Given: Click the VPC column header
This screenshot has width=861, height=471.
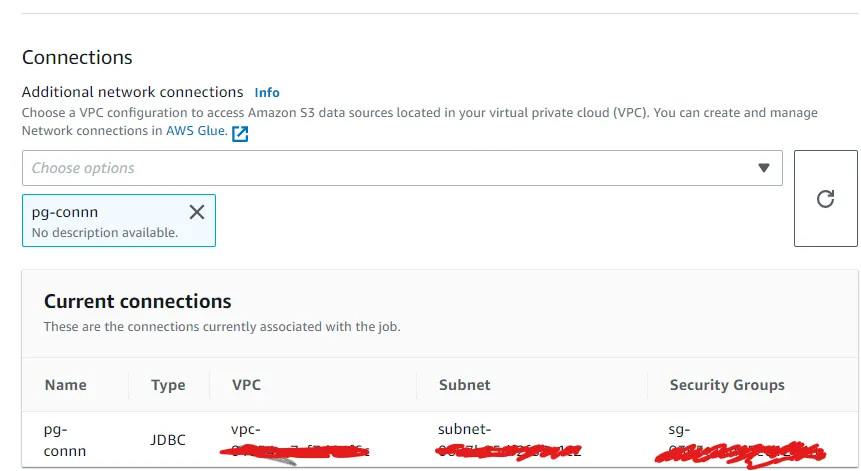Looking at the screenshot, I should pyautogui.click(x=246, y=385).
